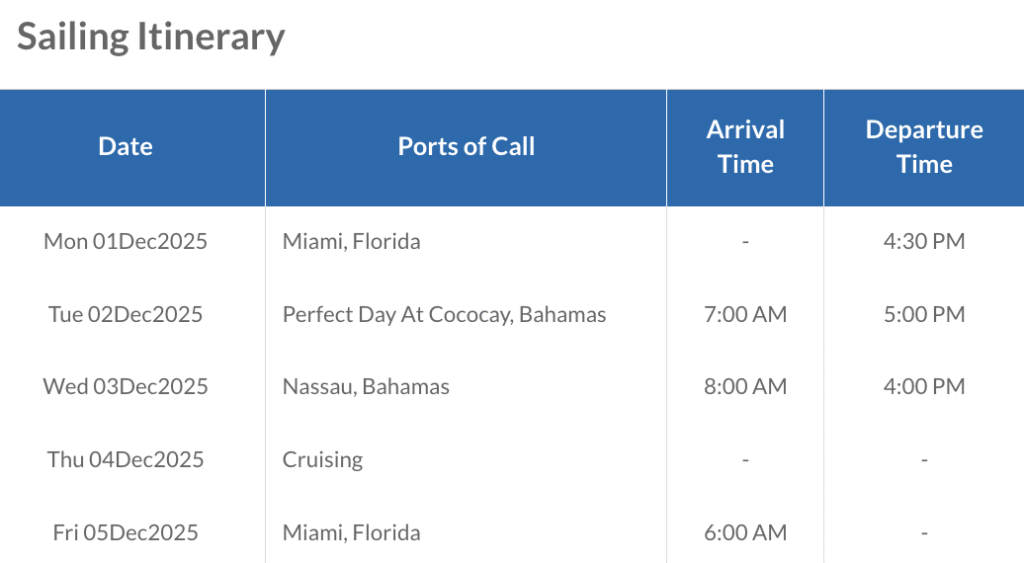Image resolution: width=1024 pixels, height=563 pixels.
Task: Select the Wed 03Dec2025 date cell
Action: (125, 387)
